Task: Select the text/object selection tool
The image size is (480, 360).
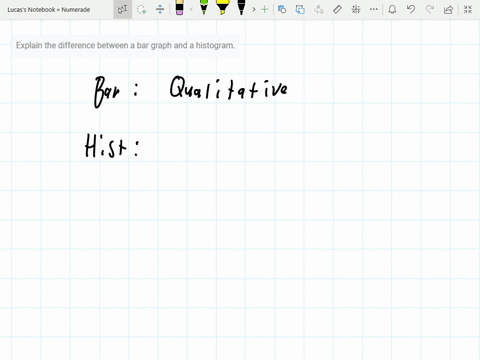Action: click(x=122, y=9)
